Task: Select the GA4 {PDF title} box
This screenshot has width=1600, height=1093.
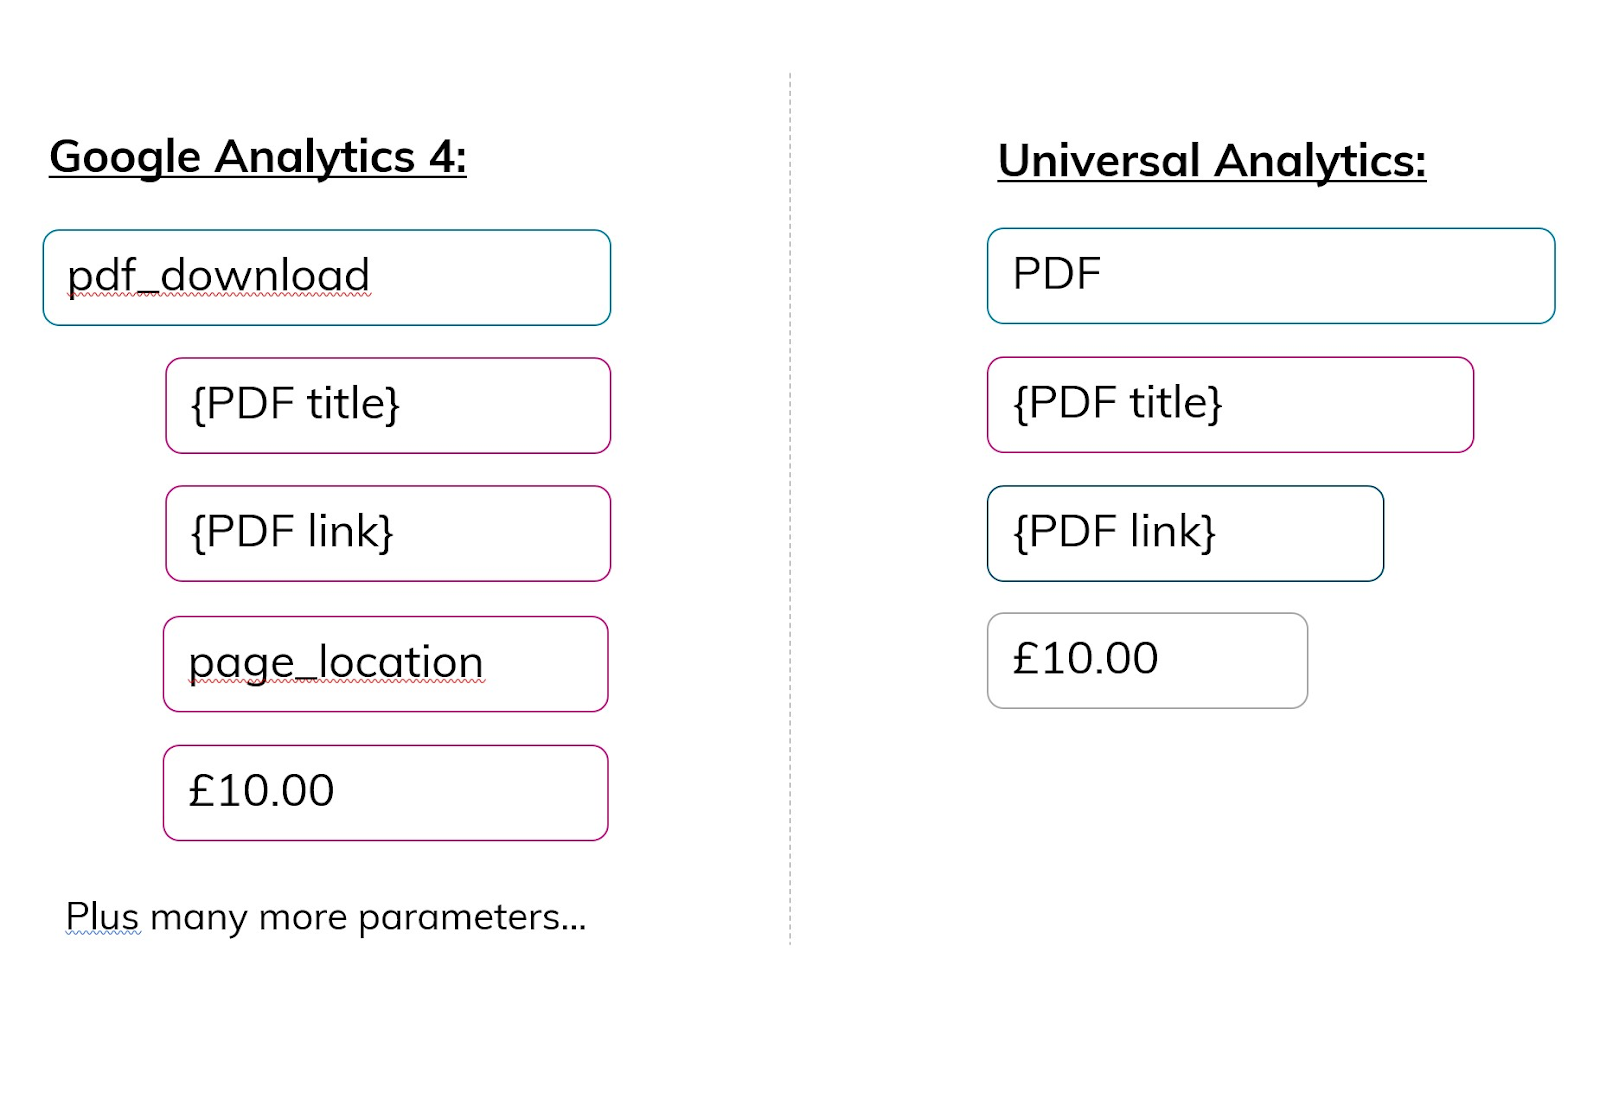Action: tap(388, 406)
